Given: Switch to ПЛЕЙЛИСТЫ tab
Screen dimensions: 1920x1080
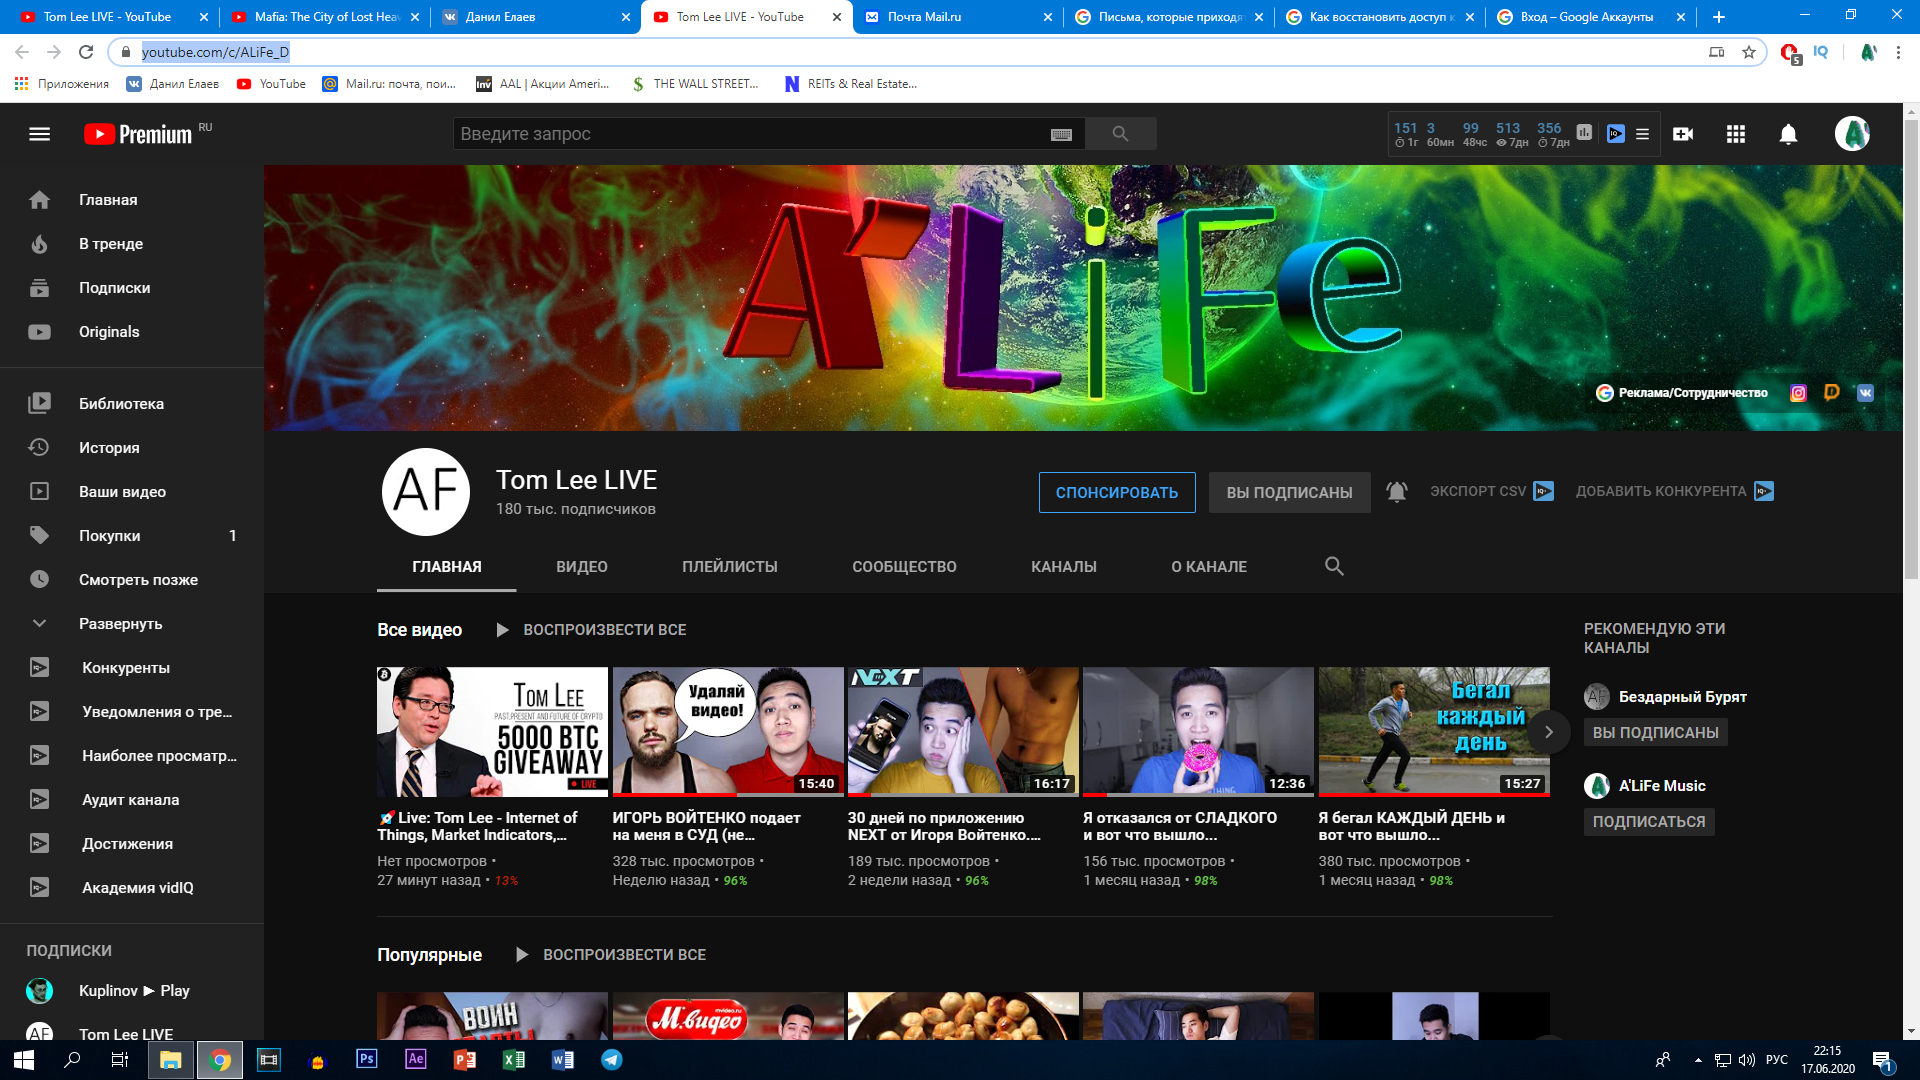Looking at the screenshot, I should coord(730,567).
